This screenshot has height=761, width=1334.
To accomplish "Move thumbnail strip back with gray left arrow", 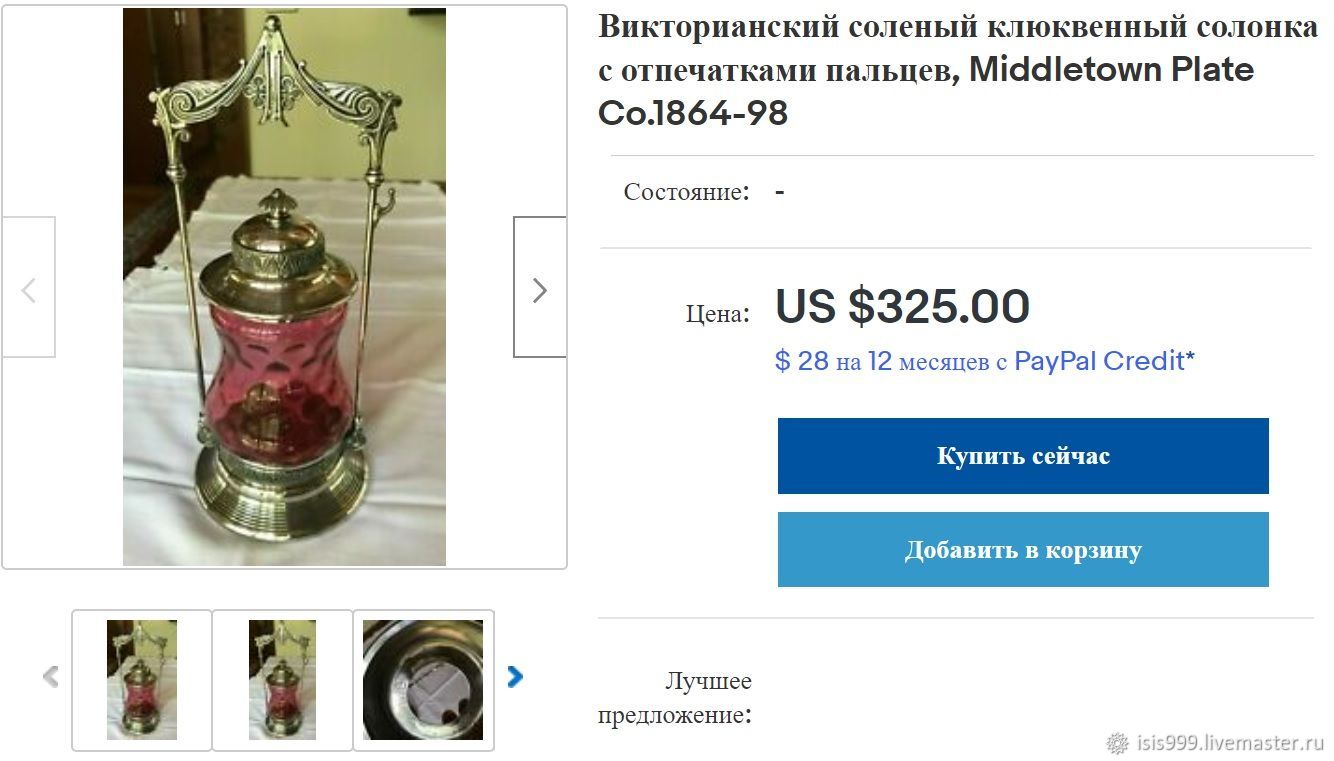I will click(x=50, y=677).
